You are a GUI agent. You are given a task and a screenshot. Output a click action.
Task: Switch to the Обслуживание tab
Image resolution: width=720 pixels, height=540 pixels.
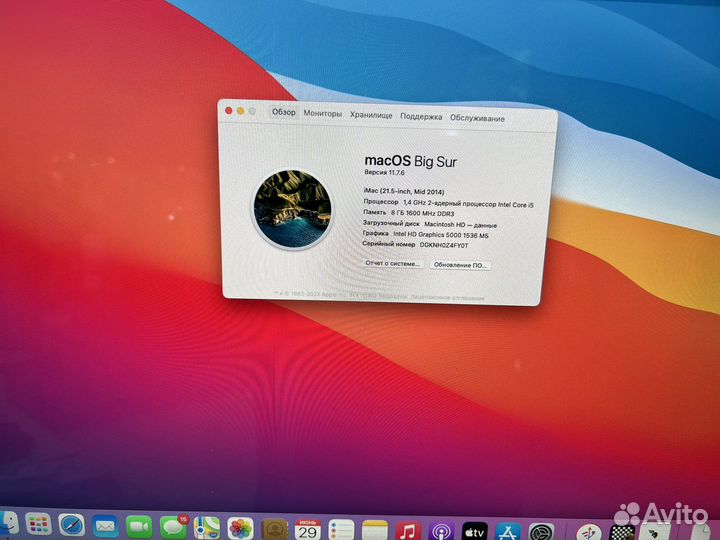478,118
